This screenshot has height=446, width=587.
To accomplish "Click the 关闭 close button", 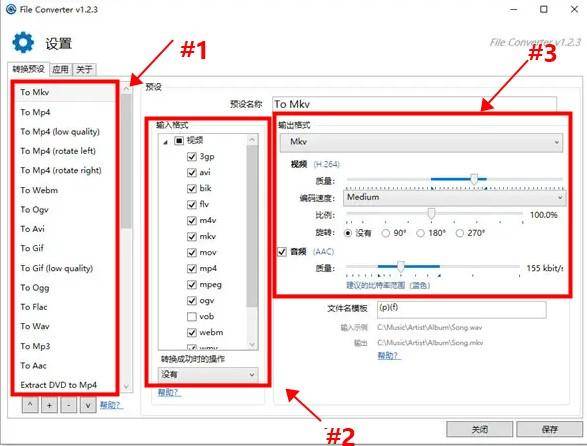I will [480, 429].
